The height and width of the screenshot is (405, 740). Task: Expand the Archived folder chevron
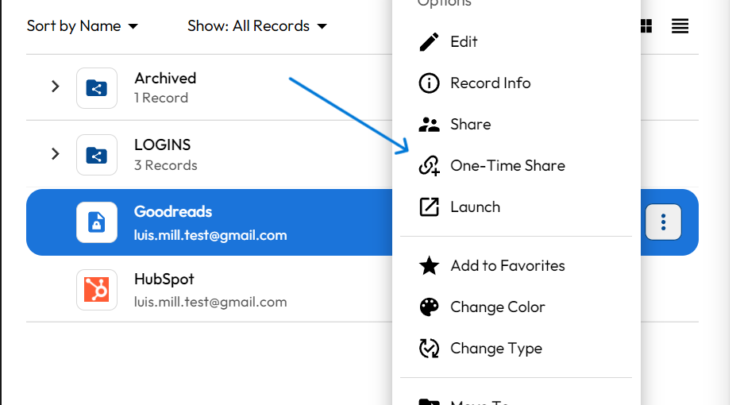(56, 87)
